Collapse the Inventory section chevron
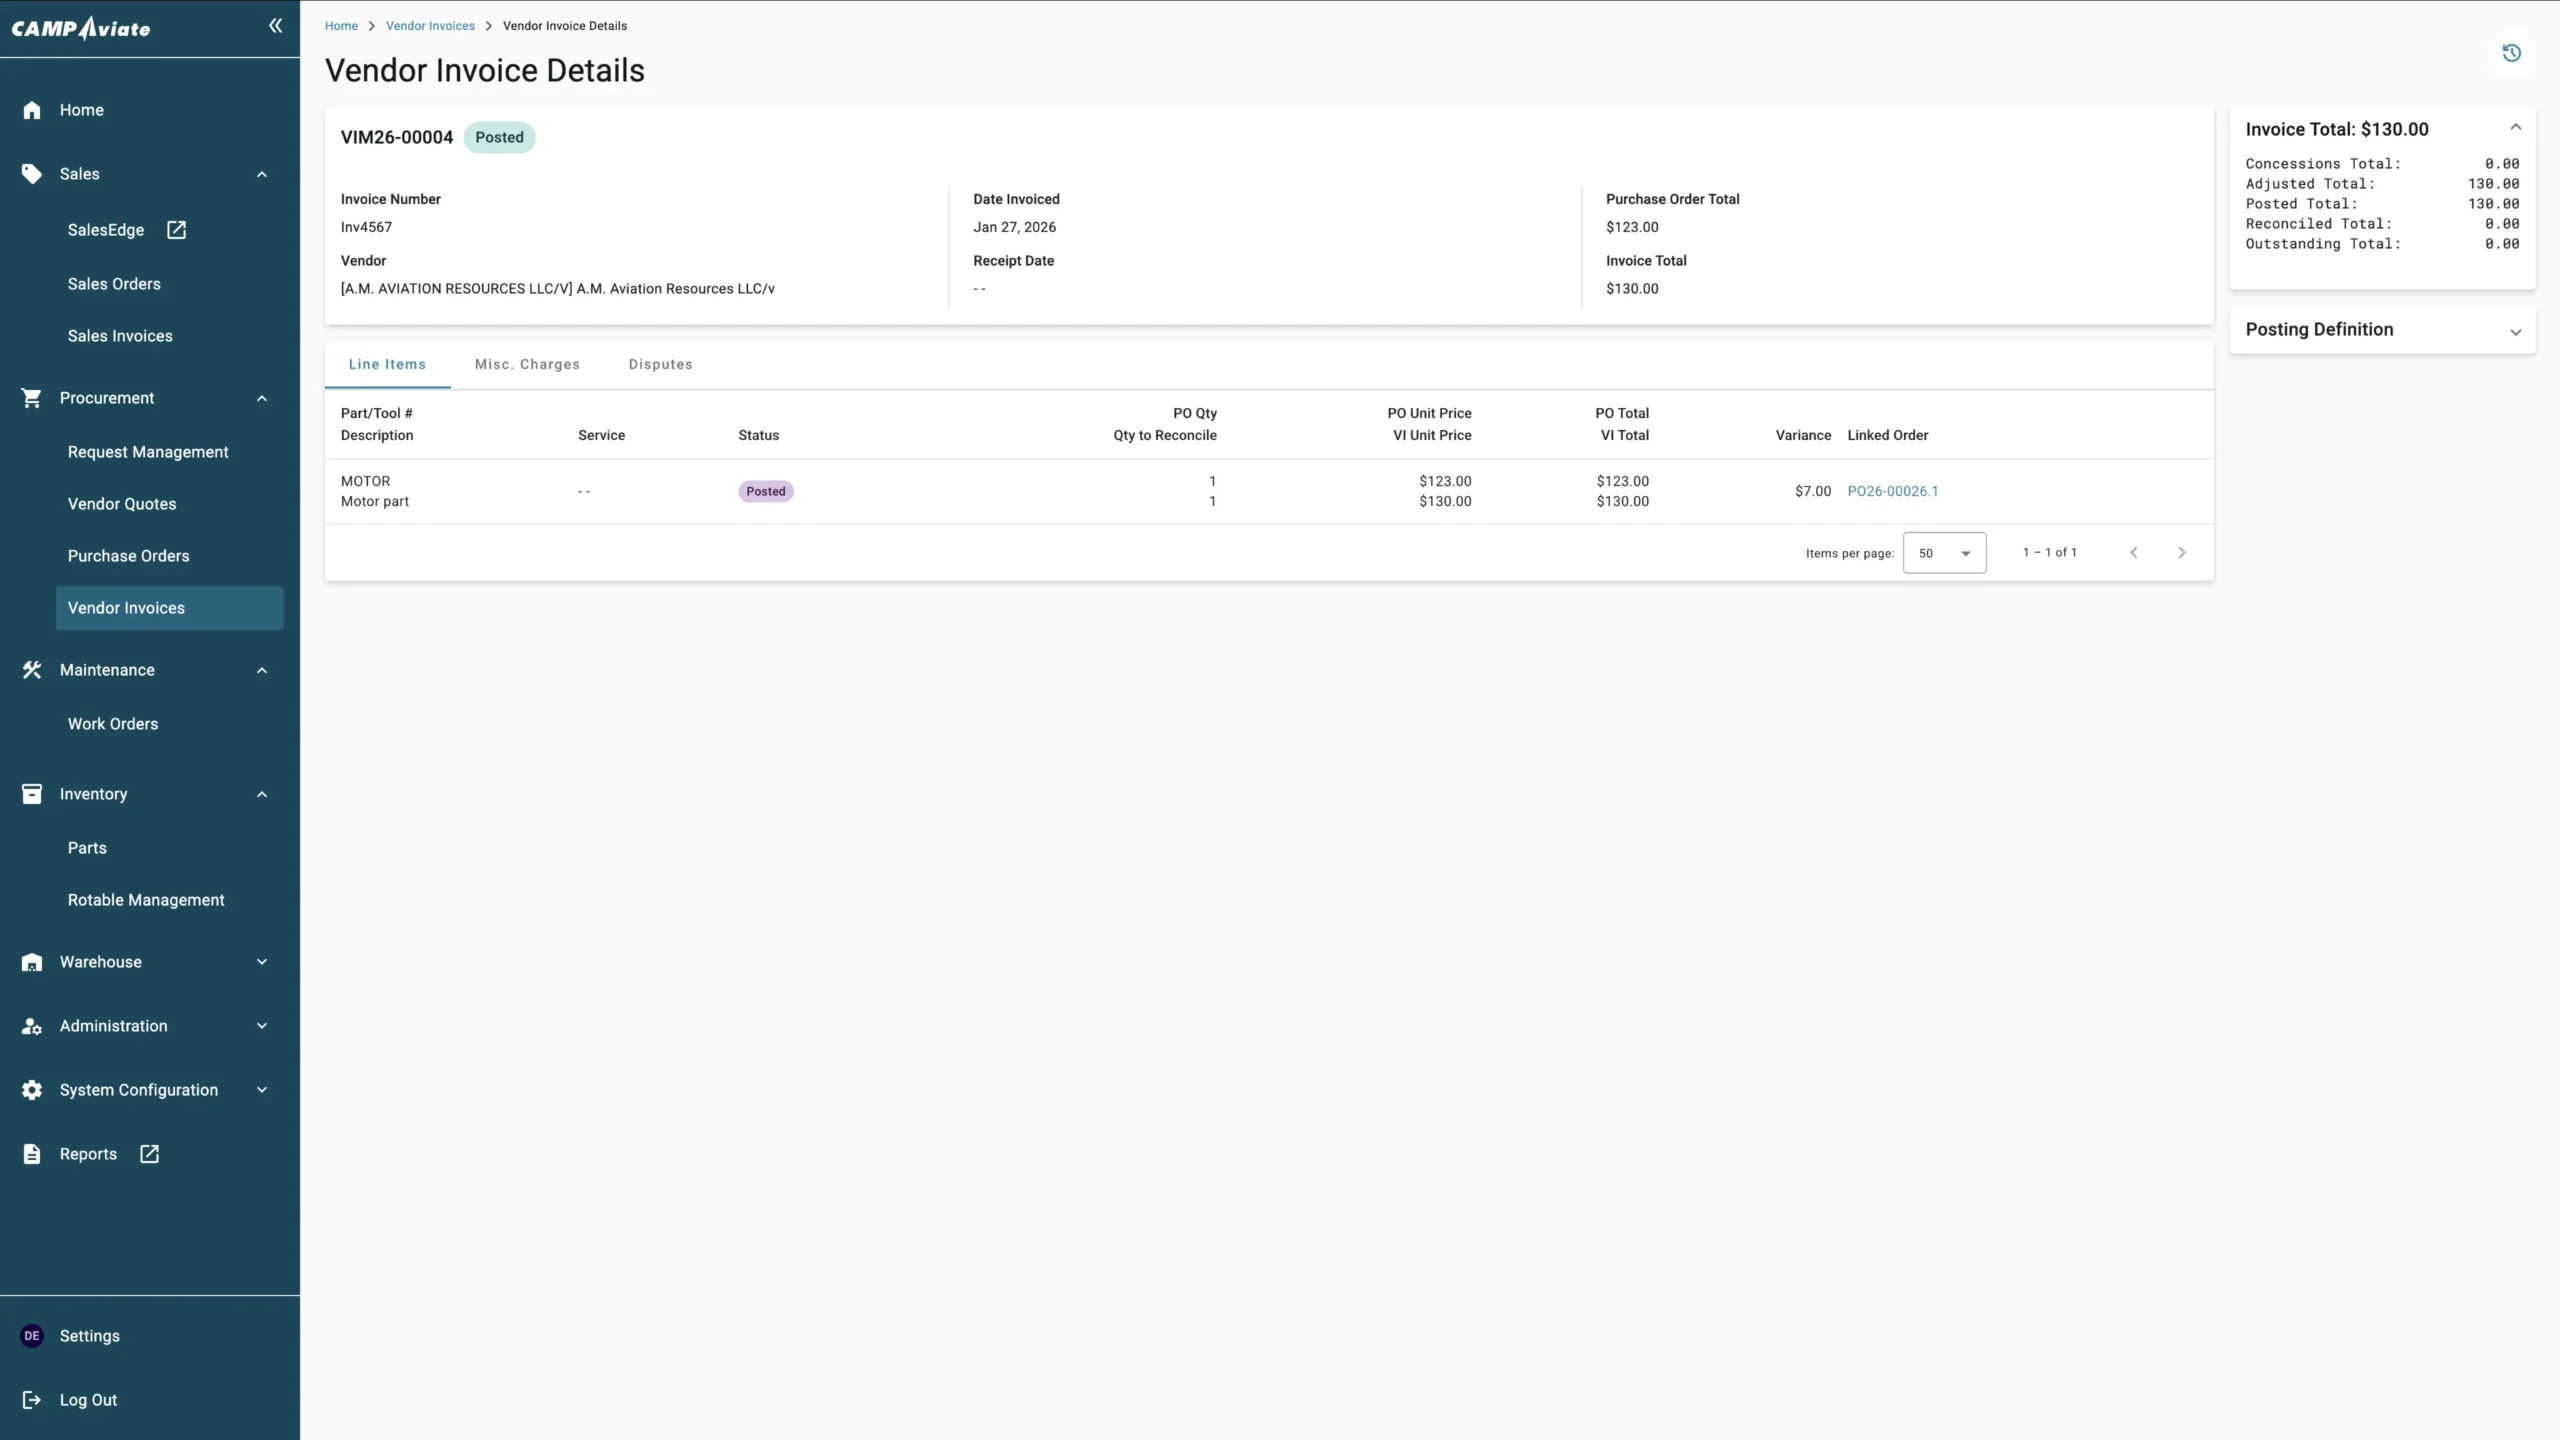Image resolution: width=2560 pixels, height=1440 pixels. tap(262, 794)
